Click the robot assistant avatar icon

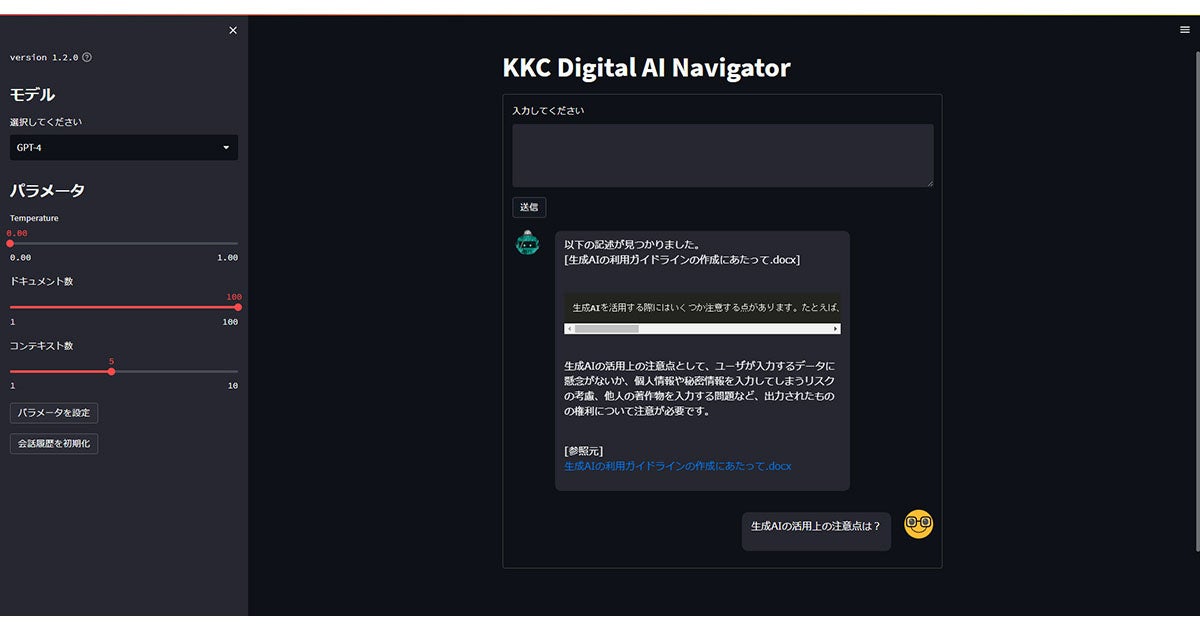(x=527, y=242)
